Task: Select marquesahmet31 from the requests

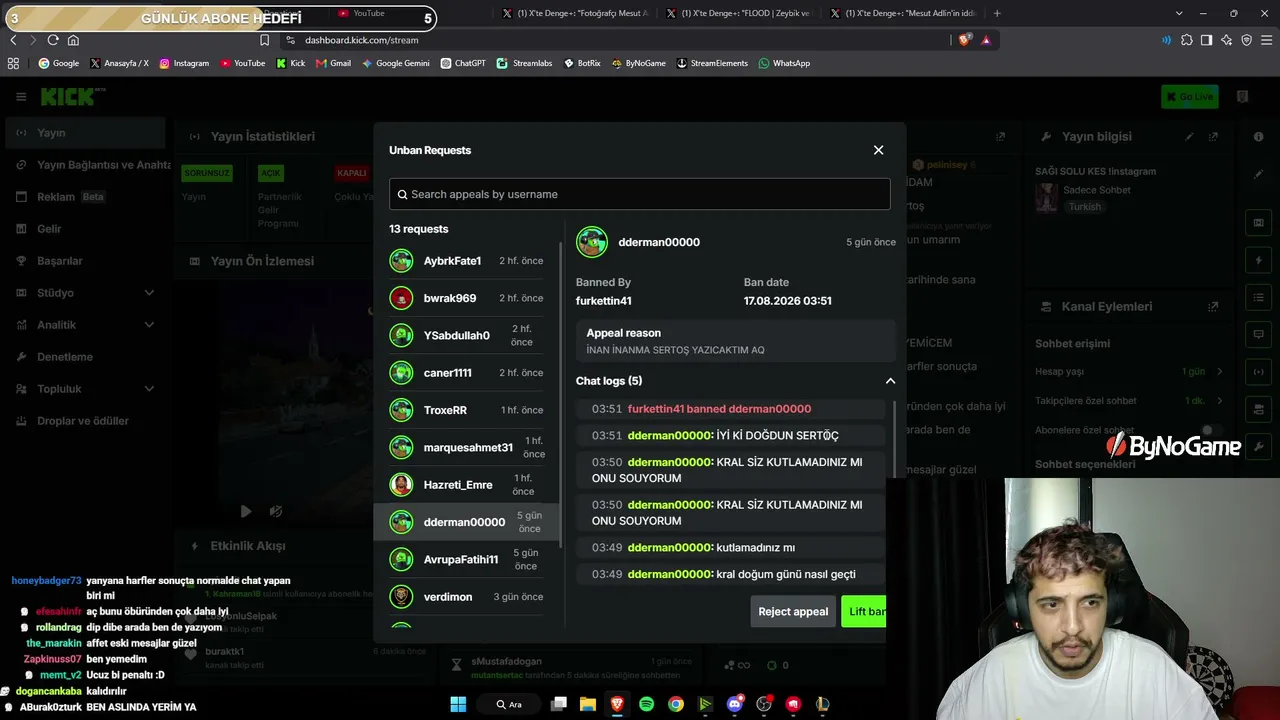Action: (466, 448)
